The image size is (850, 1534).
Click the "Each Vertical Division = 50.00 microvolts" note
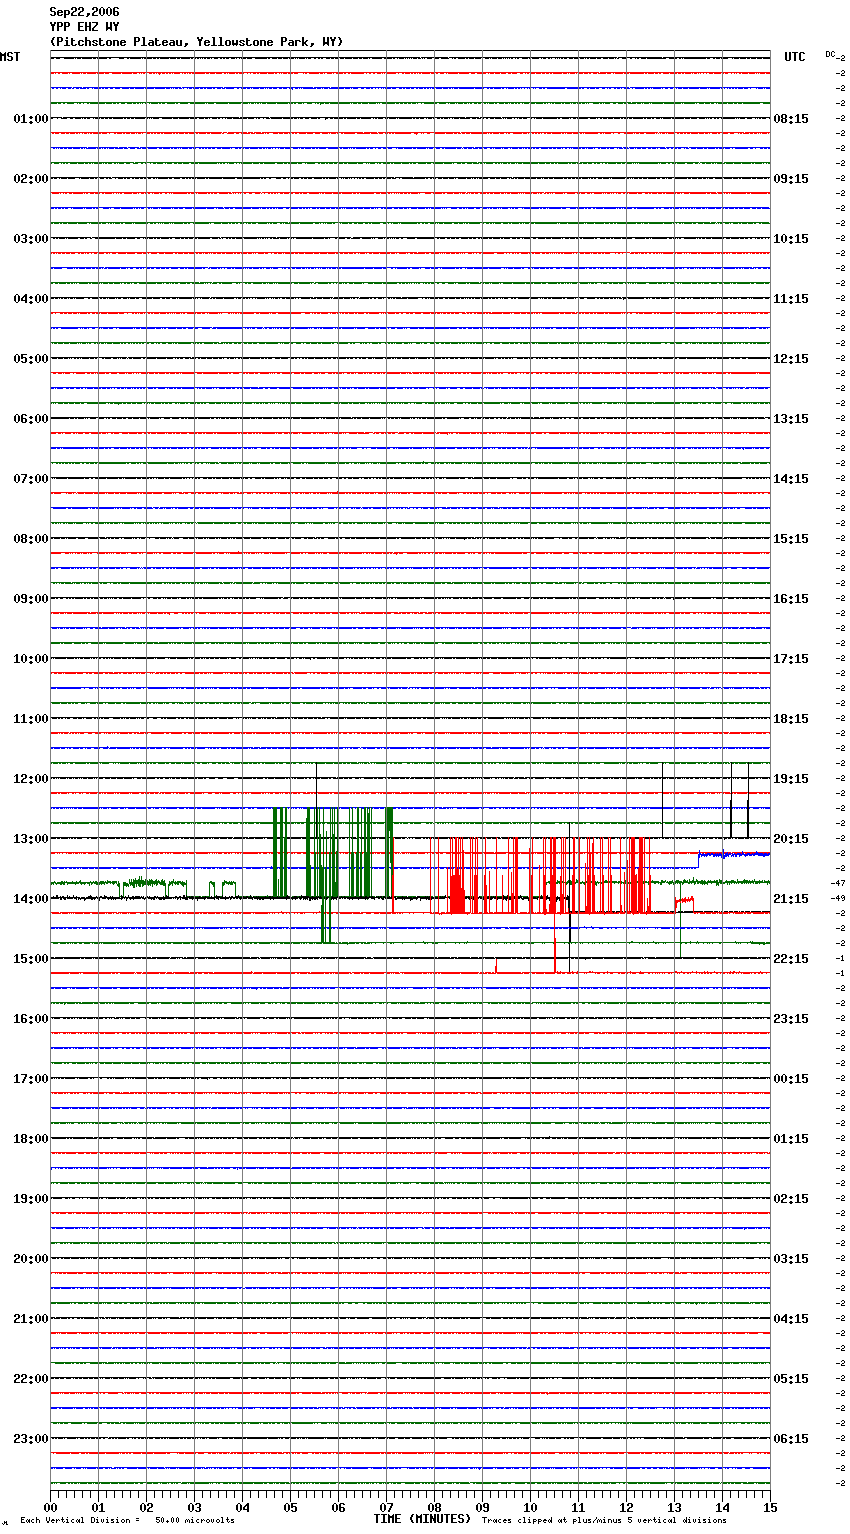coord(127,1521)
